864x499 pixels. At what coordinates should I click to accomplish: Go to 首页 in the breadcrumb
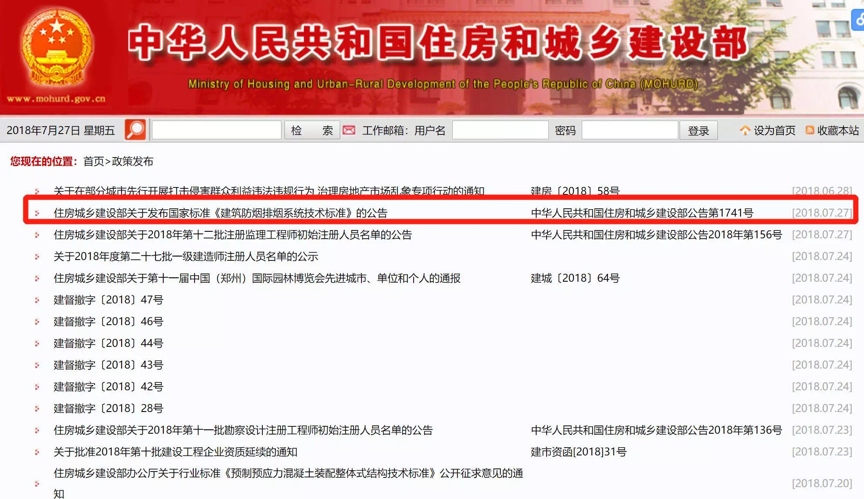click(93, 161)
